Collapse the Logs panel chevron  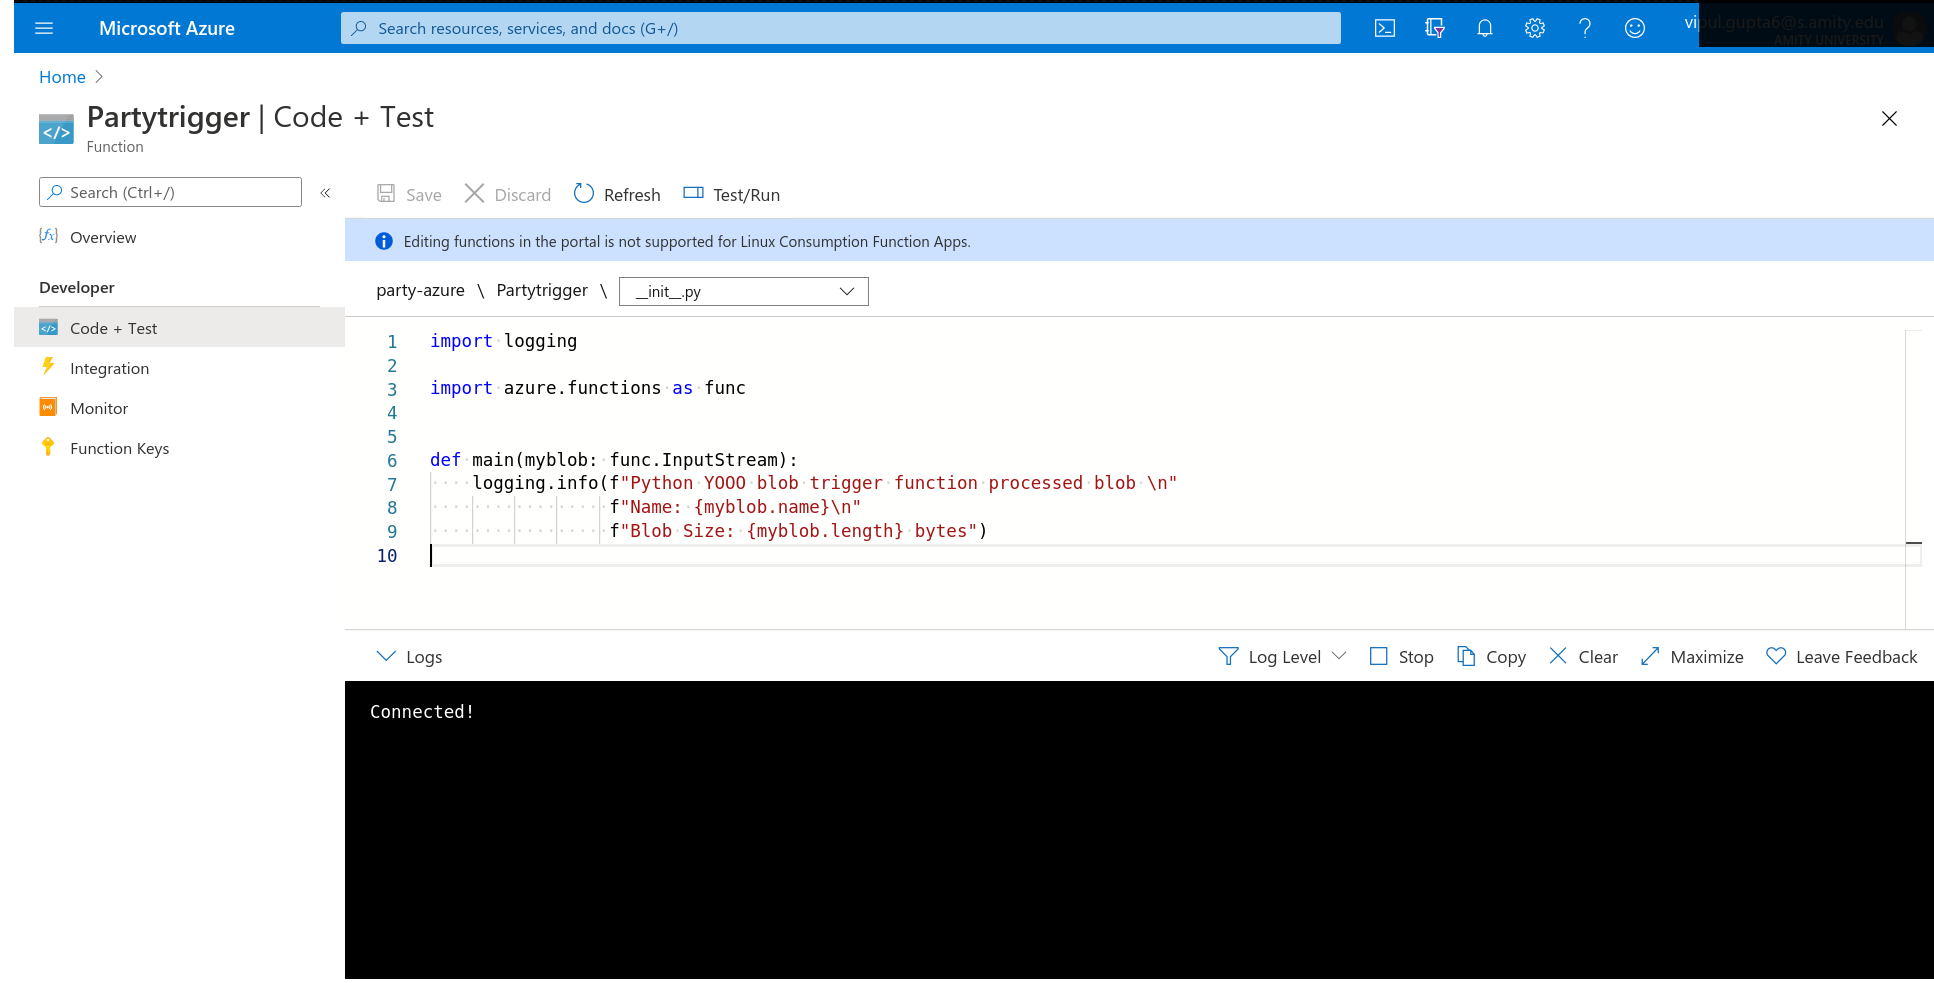coord(386,656)
